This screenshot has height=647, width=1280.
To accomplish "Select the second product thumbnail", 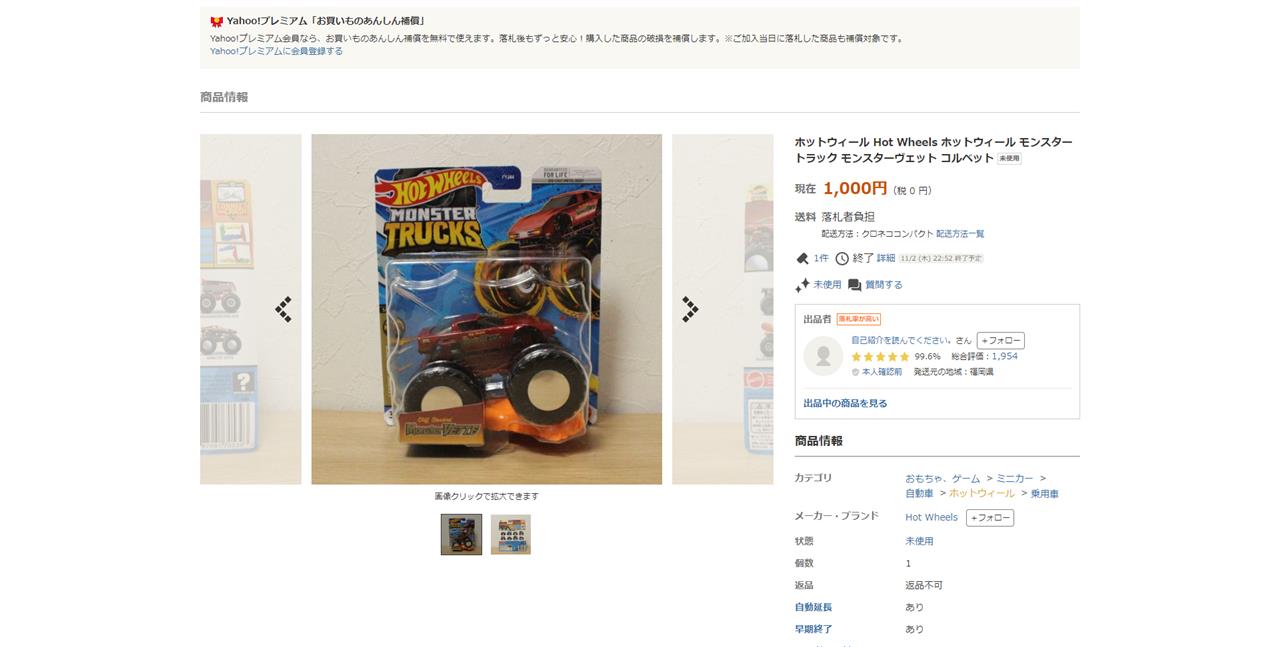I will click(511, 534).
